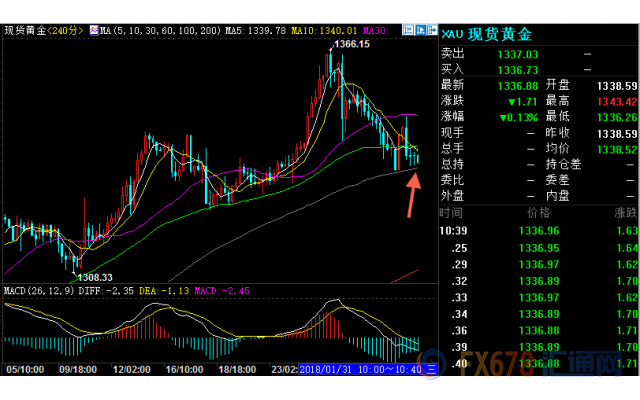Click the 现货黄金 chart title
The image size is (640, 400).
coord(25,31)
